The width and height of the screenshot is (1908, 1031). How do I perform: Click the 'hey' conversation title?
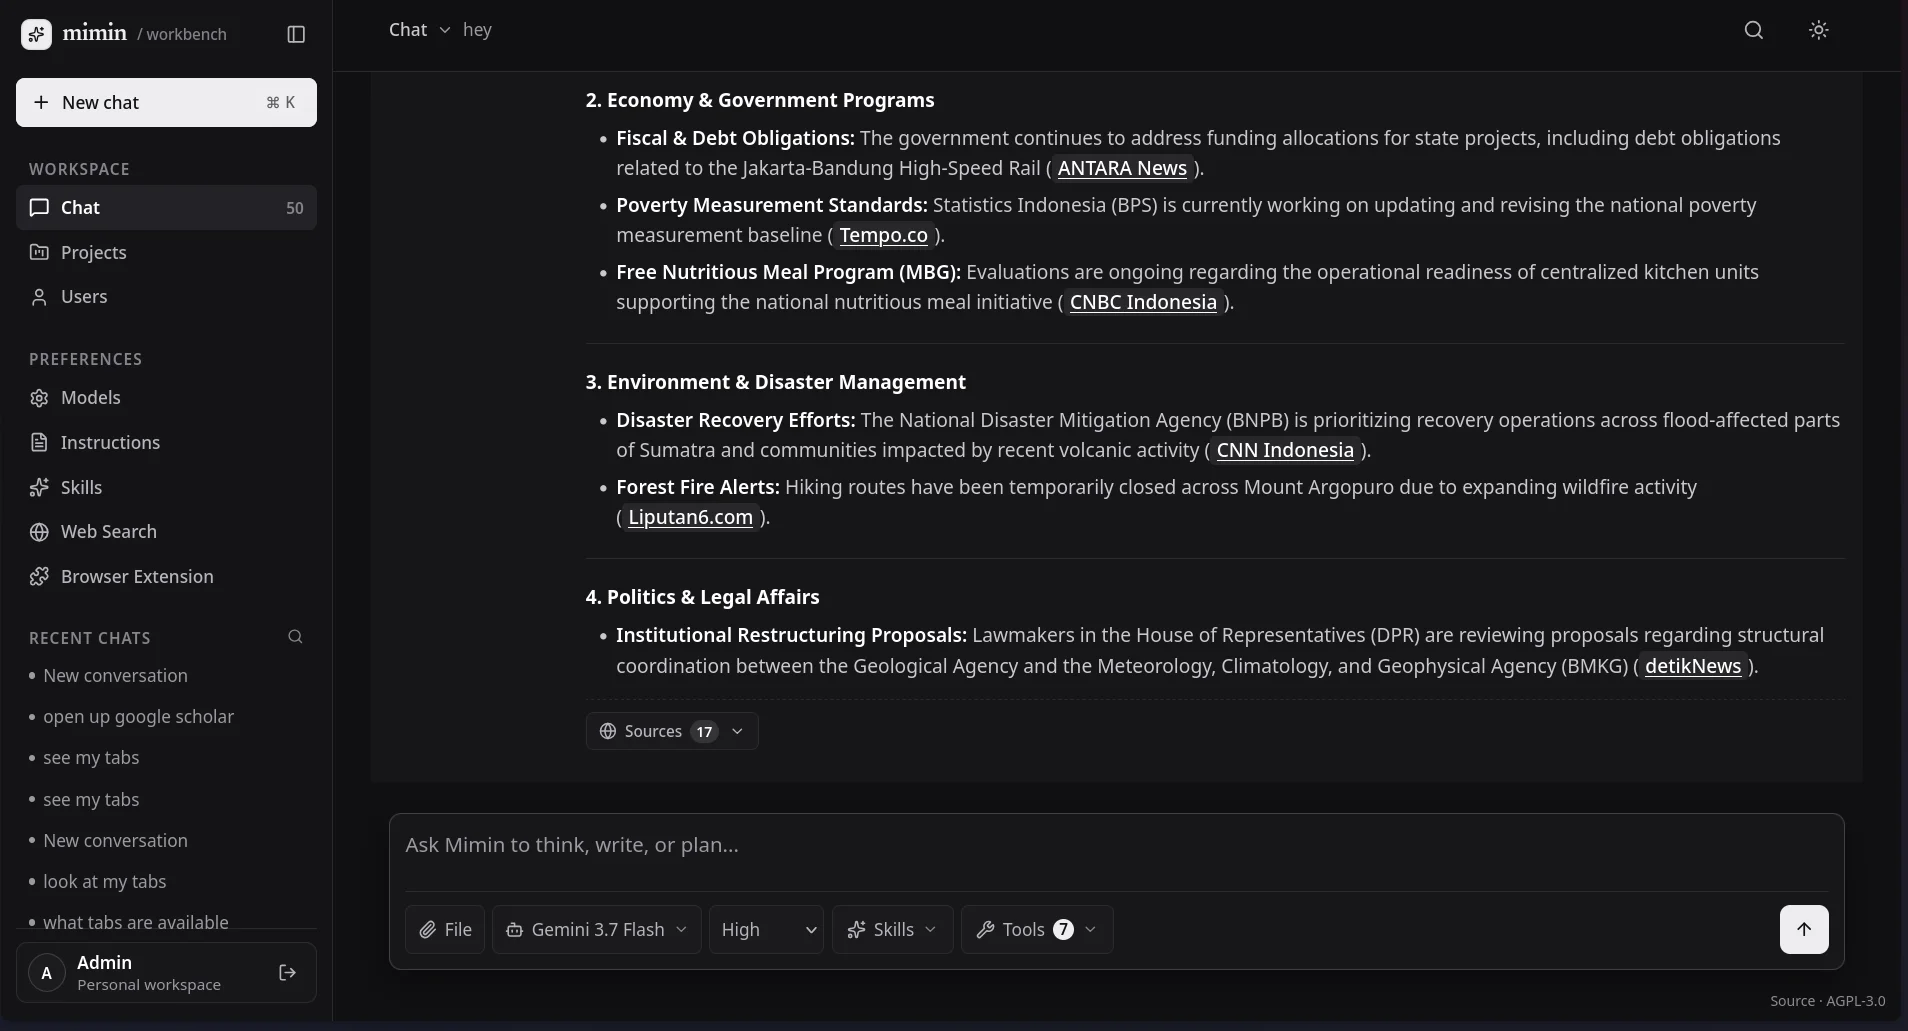coord(477,30)
